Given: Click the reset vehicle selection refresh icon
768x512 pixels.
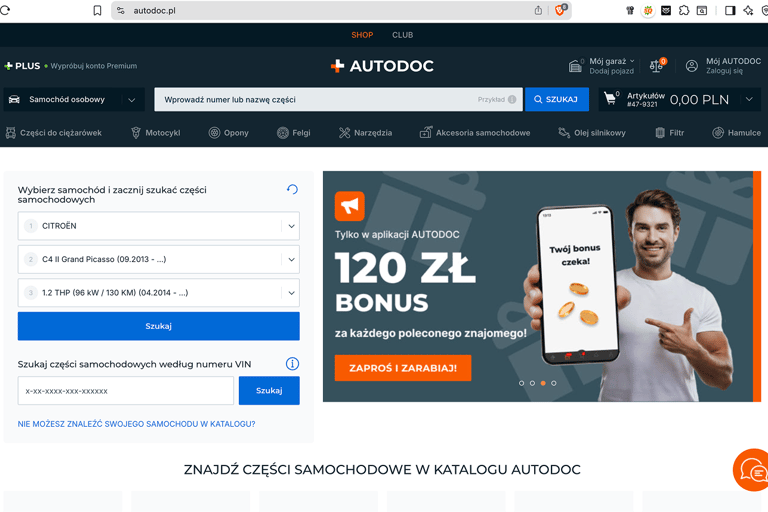Looking at the screenshot, I should (x=292, y=190).
